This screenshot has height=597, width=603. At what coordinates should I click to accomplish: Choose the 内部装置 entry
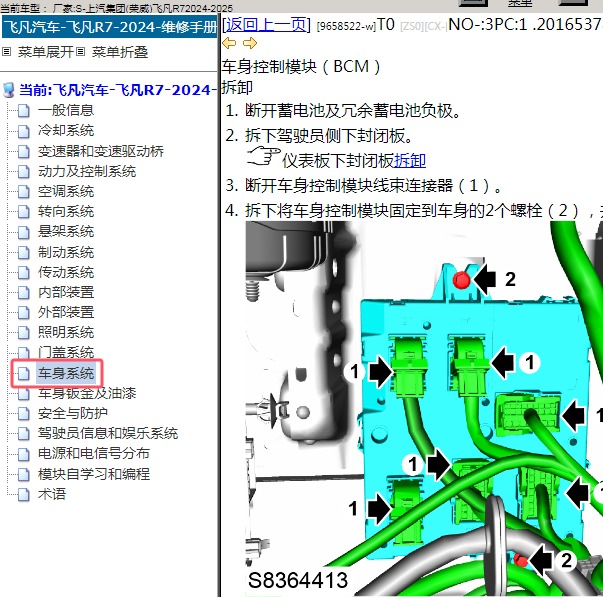tap(66, 292)
